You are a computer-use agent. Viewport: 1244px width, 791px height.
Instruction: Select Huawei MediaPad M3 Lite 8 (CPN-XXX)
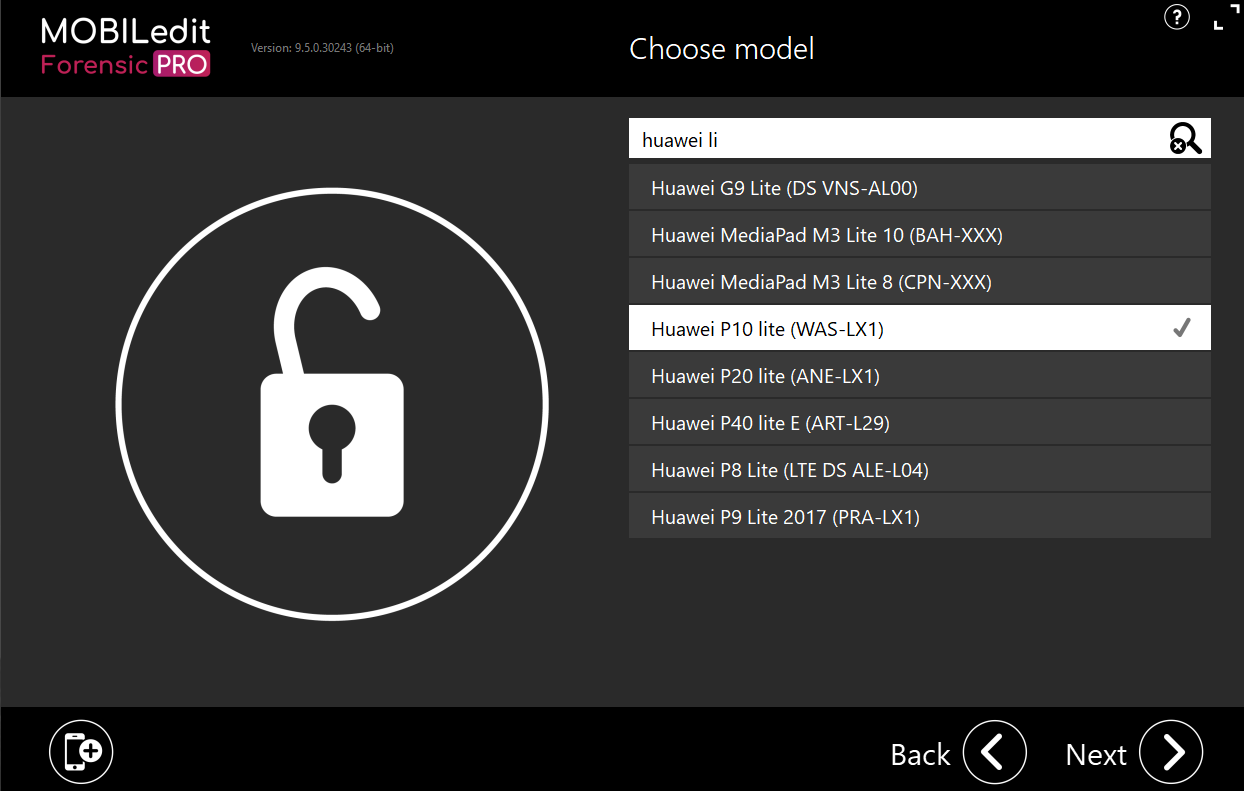(920, 282)
